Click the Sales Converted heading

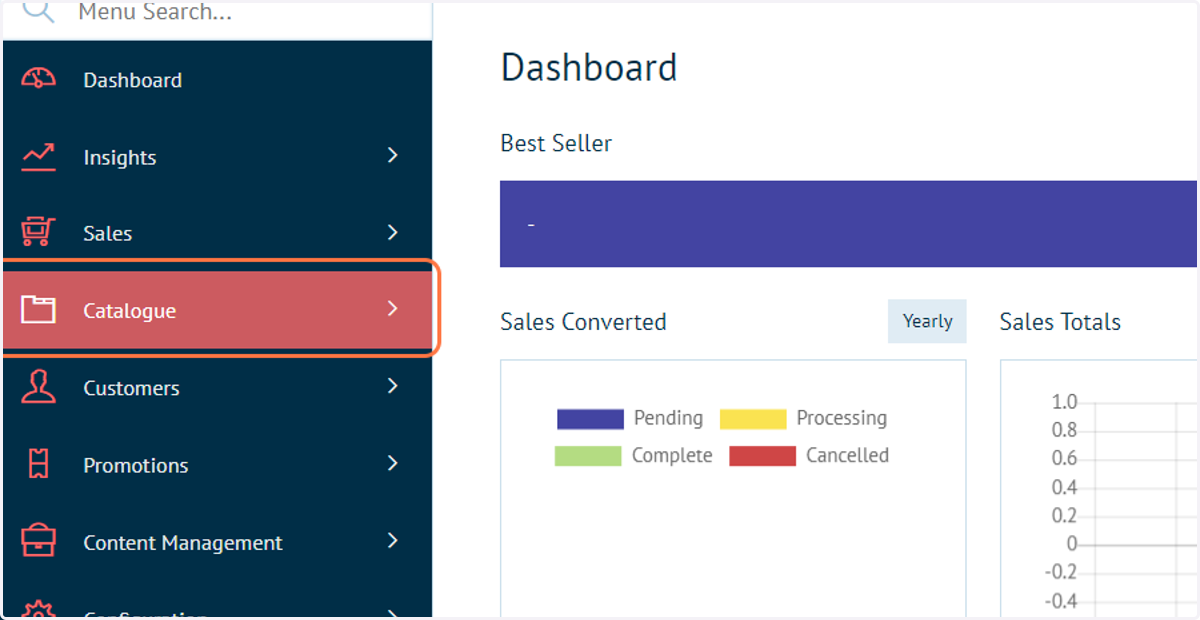(583, 322)
